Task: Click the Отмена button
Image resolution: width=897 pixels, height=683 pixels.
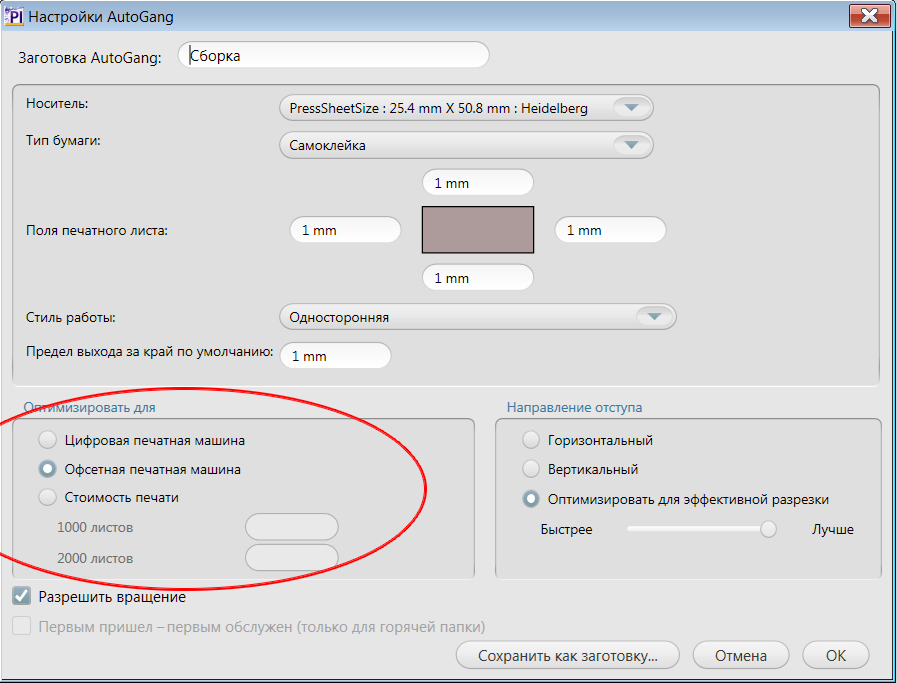Action: [741, 656]
